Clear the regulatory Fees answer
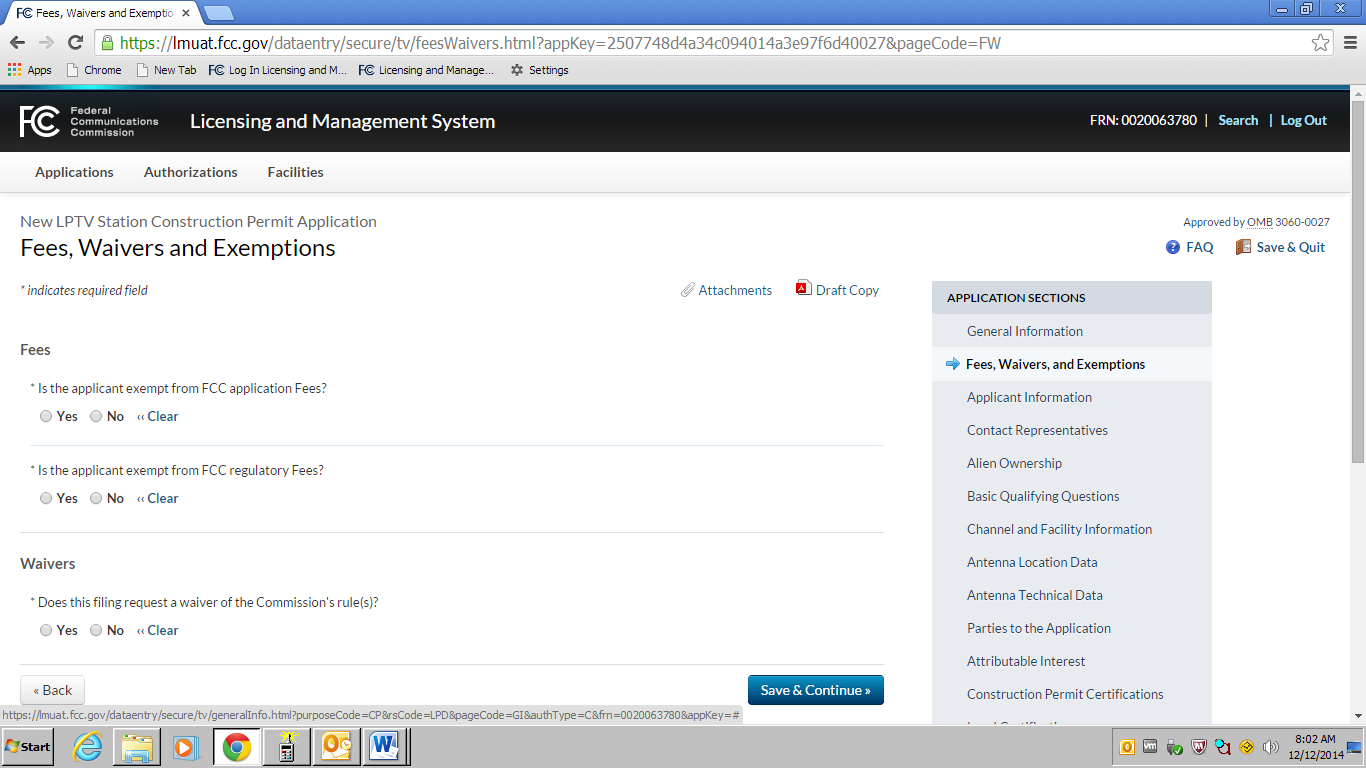This screenshot has width=1366, height=768. [158, 498]
